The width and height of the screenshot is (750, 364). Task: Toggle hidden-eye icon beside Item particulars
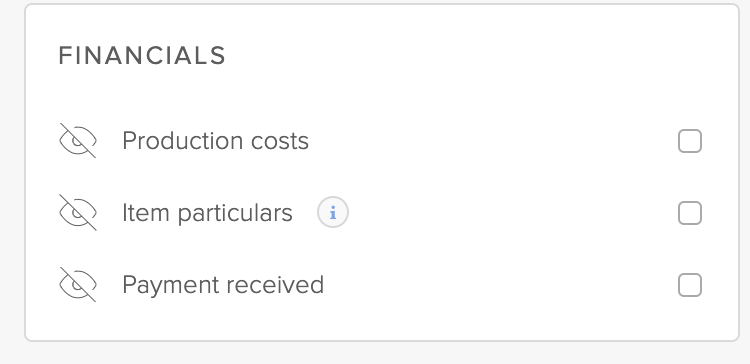(77, 212)
